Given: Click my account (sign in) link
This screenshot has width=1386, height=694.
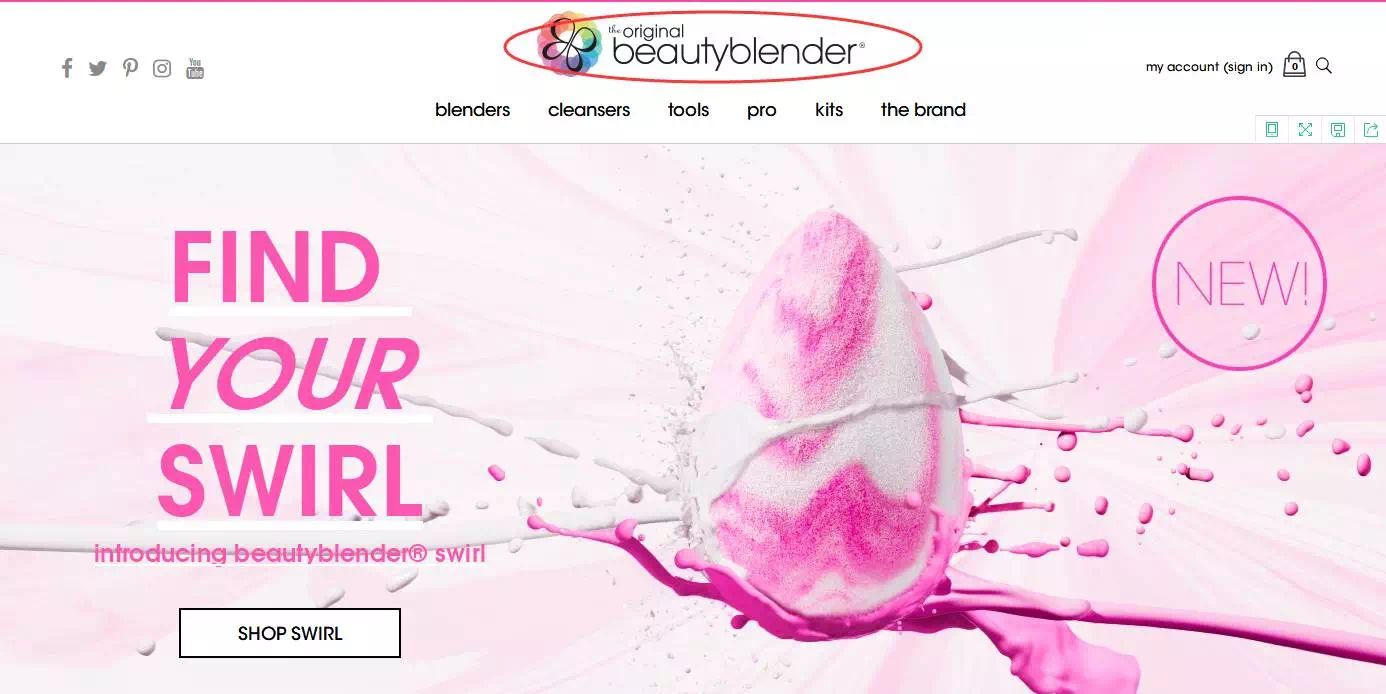Looking at the screenshot, I should pos(1209,67).
